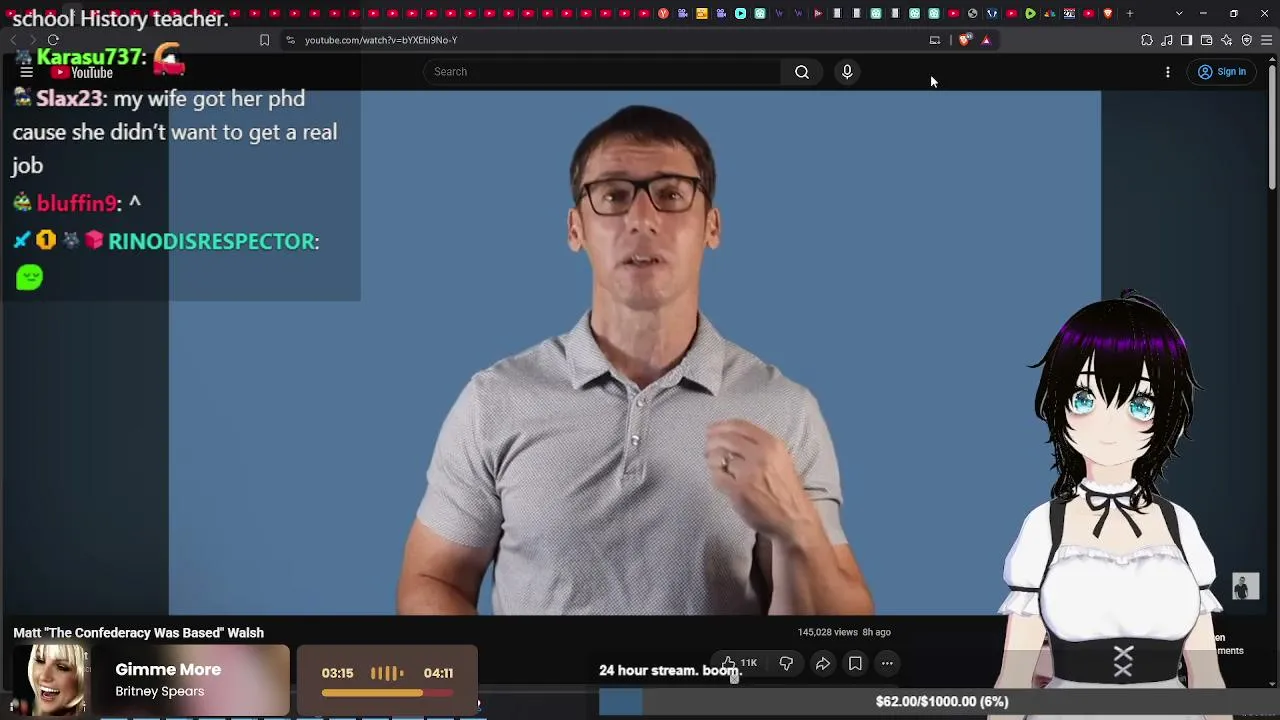Open Brave Rewards triangle icon
This screenshot has width=1280, height=720.
pyautogui.click(x=986, y=40)
